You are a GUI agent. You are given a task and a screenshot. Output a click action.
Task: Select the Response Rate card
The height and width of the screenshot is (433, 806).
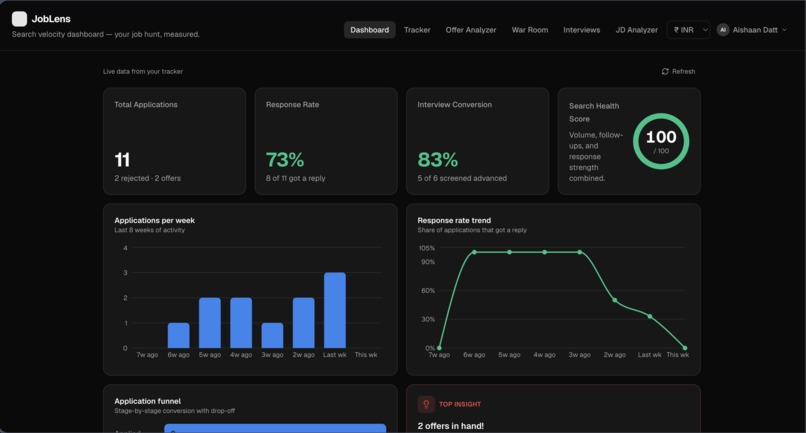326,141
